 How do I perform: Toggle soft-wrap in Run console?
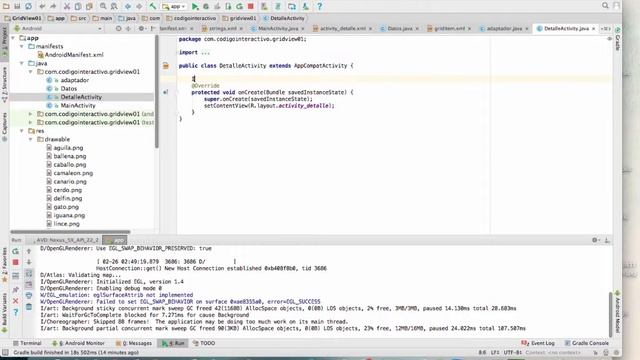click(x=29, y=273)
